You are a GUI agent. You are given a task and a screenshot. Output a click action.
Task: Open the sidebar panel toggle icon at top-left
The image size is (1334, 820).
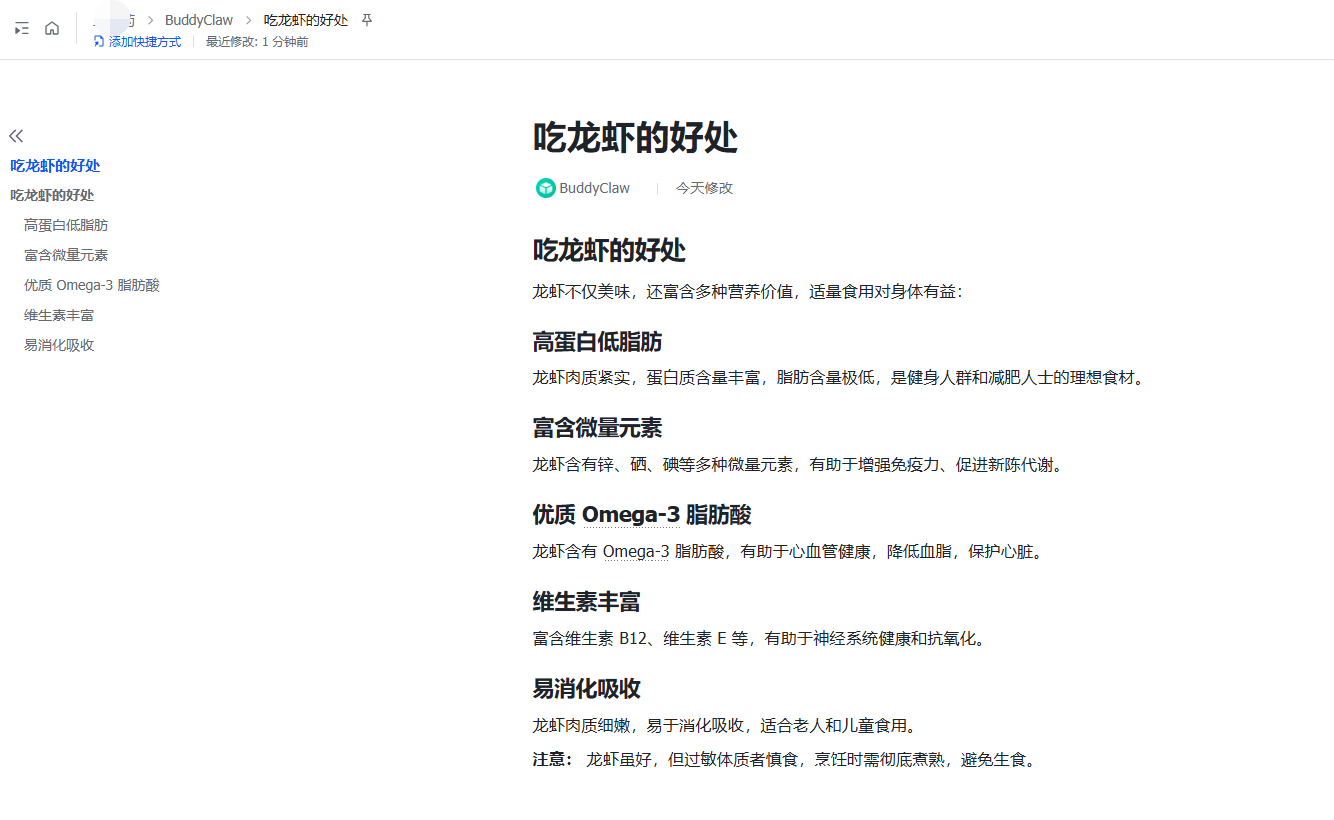[21, 28]
